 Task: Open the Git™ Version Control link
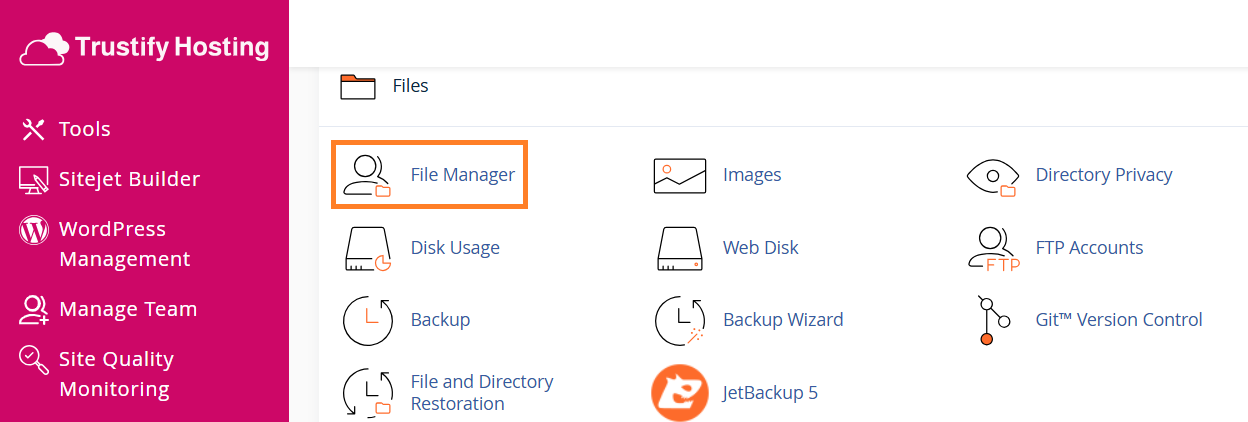tap(1119, 320)
